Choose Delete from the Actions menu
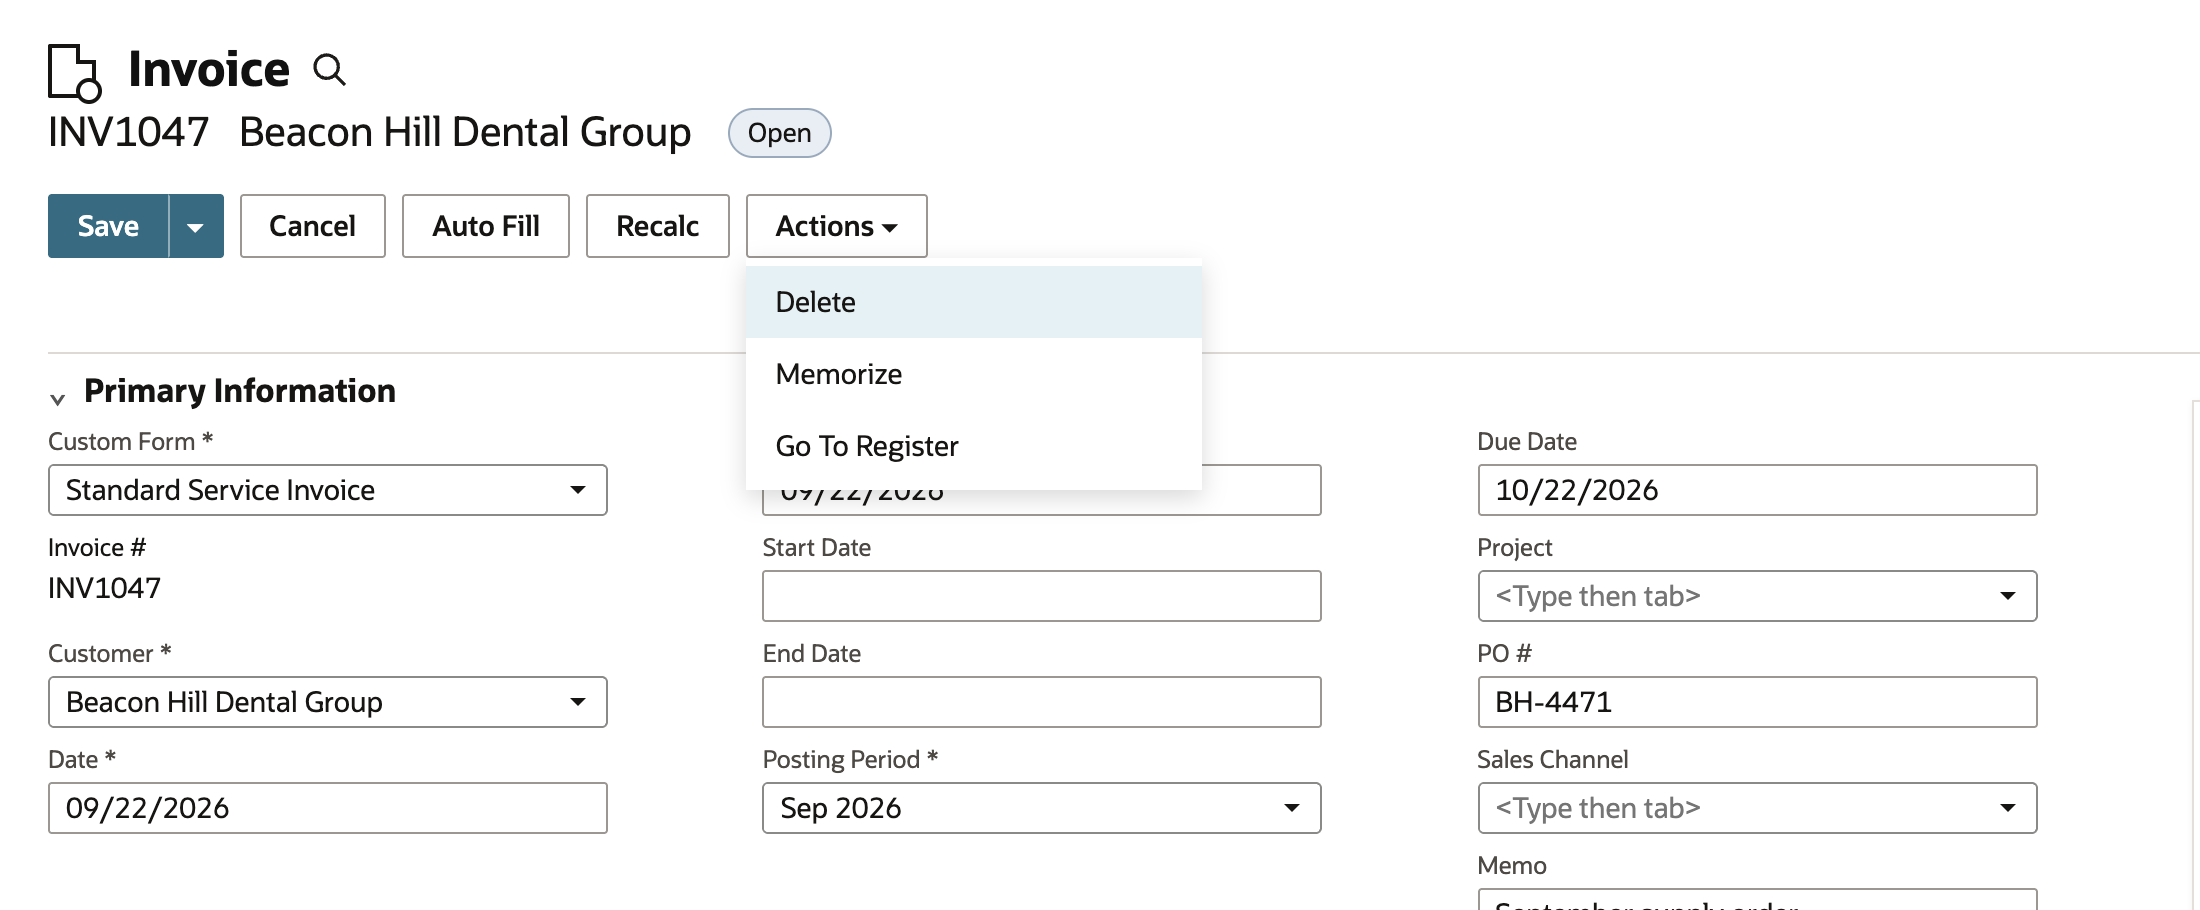 pyautogui.click(x=974, y=302)
